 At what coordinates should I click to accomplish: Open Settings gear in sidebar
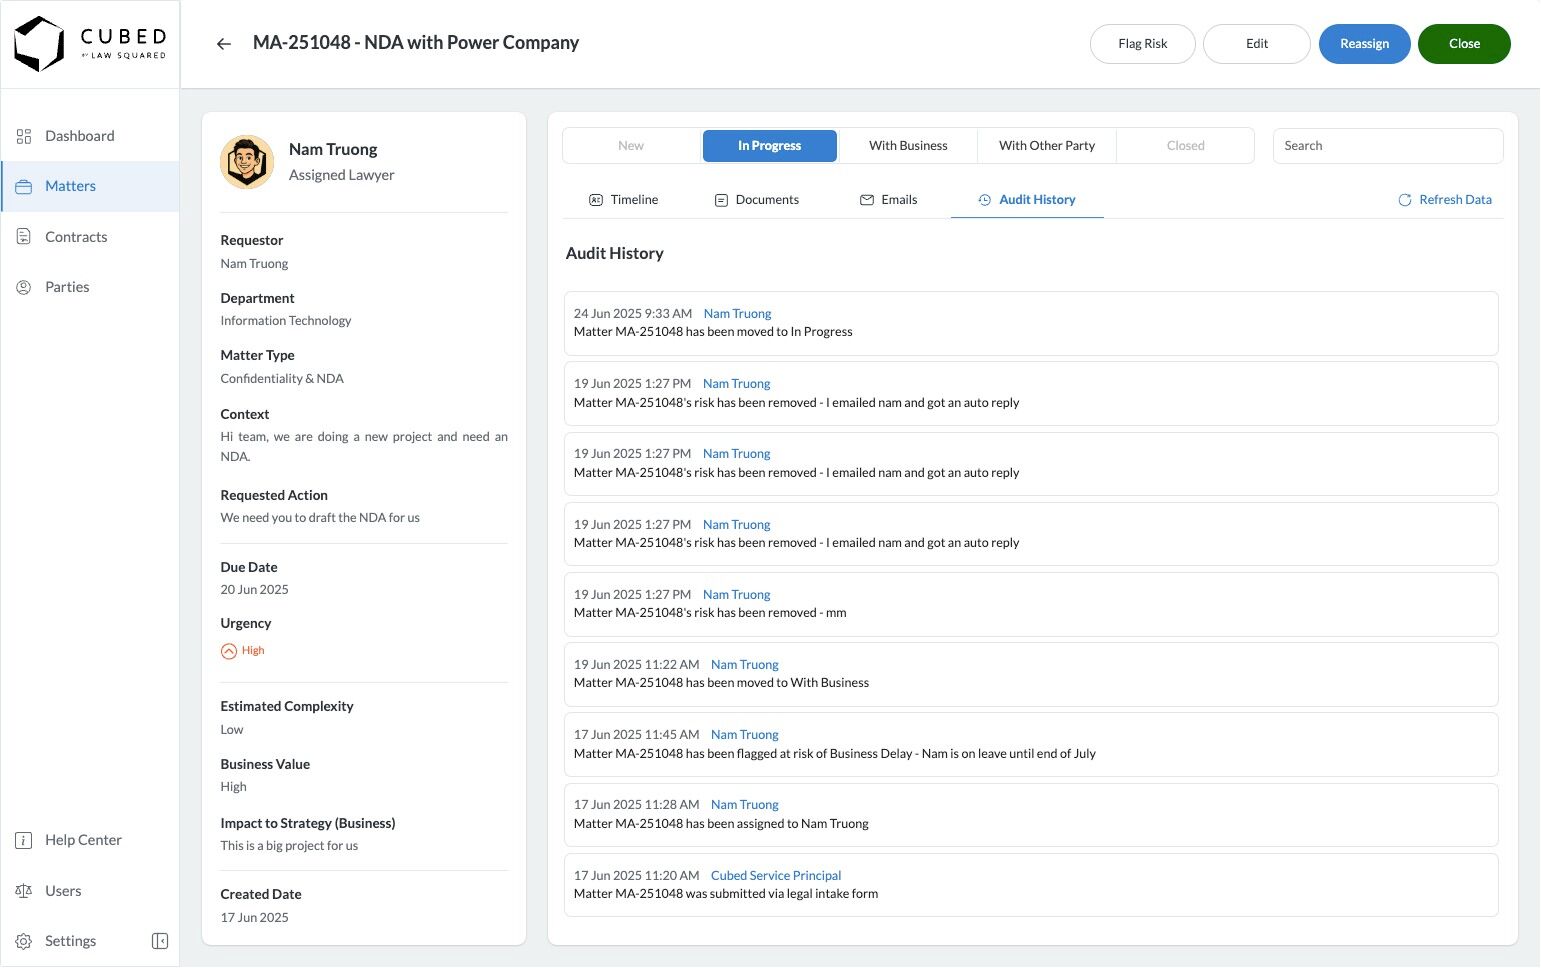[24, 941]
